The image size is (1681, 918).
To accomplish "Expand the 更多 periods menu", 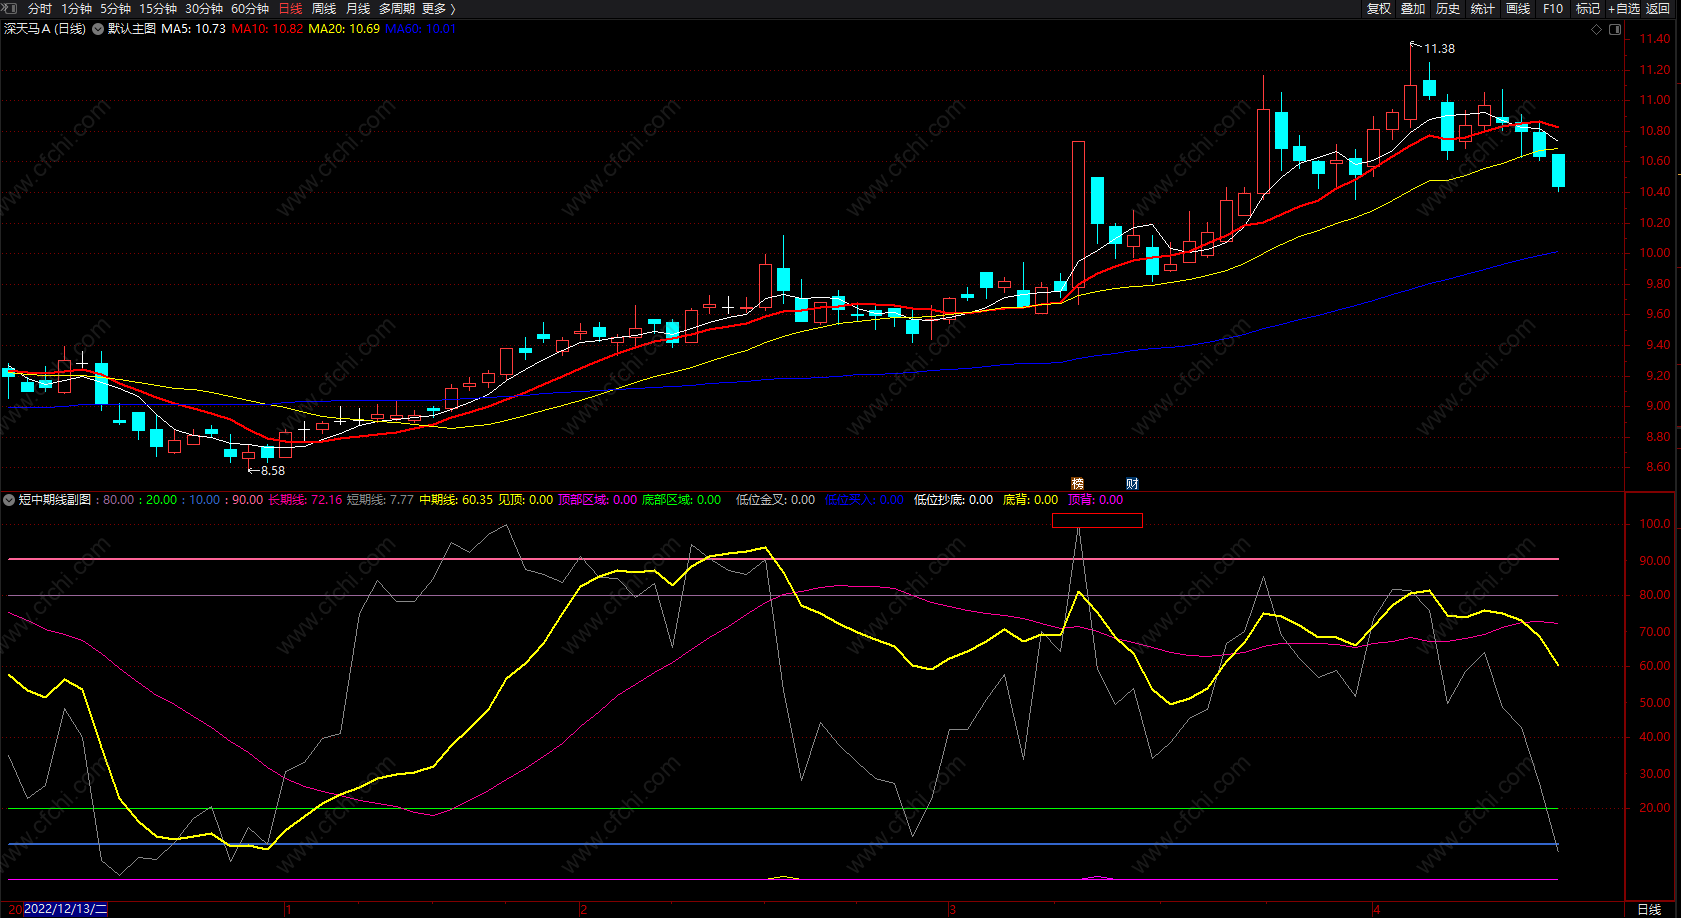I will pyautogui.click(x=438, y=9).
